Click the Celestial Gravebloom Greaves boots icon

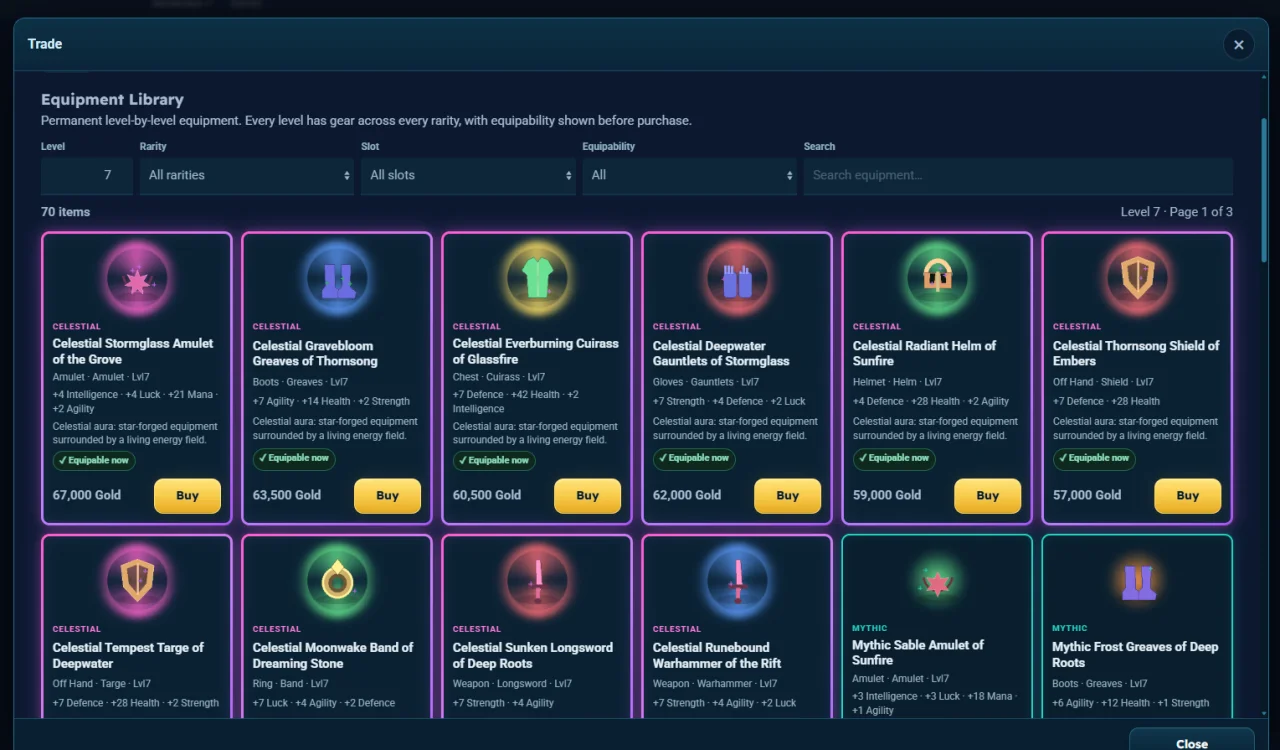pyautogui.click(x=337, y=280)
